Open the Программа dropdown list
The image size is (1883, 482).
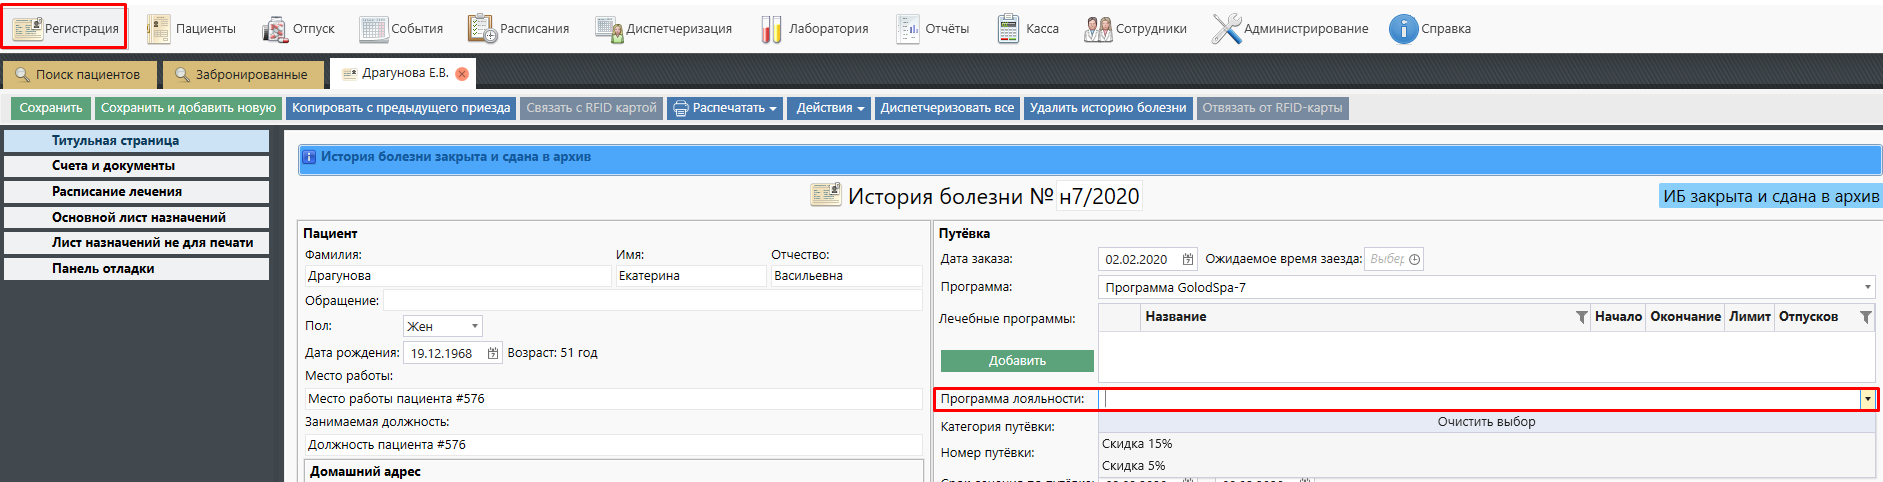coord(1867,288)
